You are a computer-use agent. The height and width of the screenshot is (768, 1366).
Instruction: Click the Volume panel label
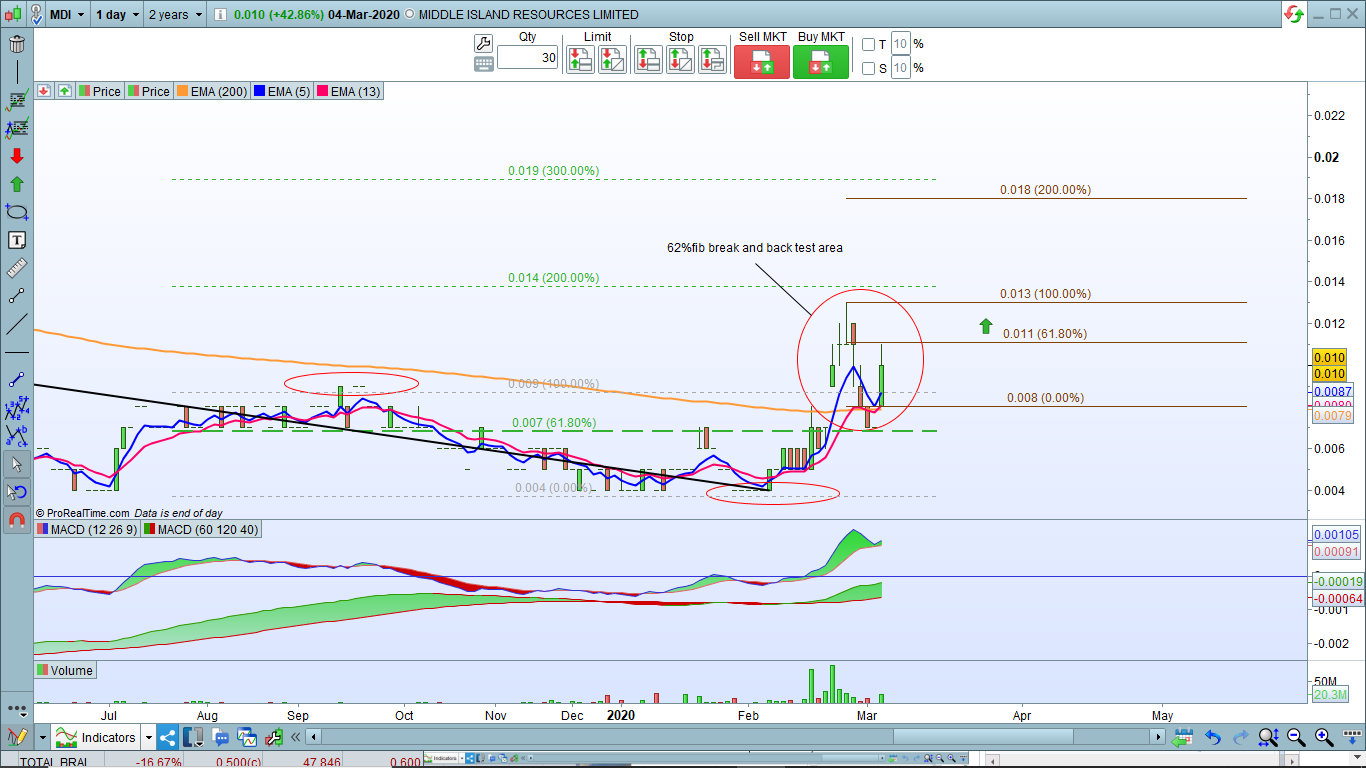(66, 671)
